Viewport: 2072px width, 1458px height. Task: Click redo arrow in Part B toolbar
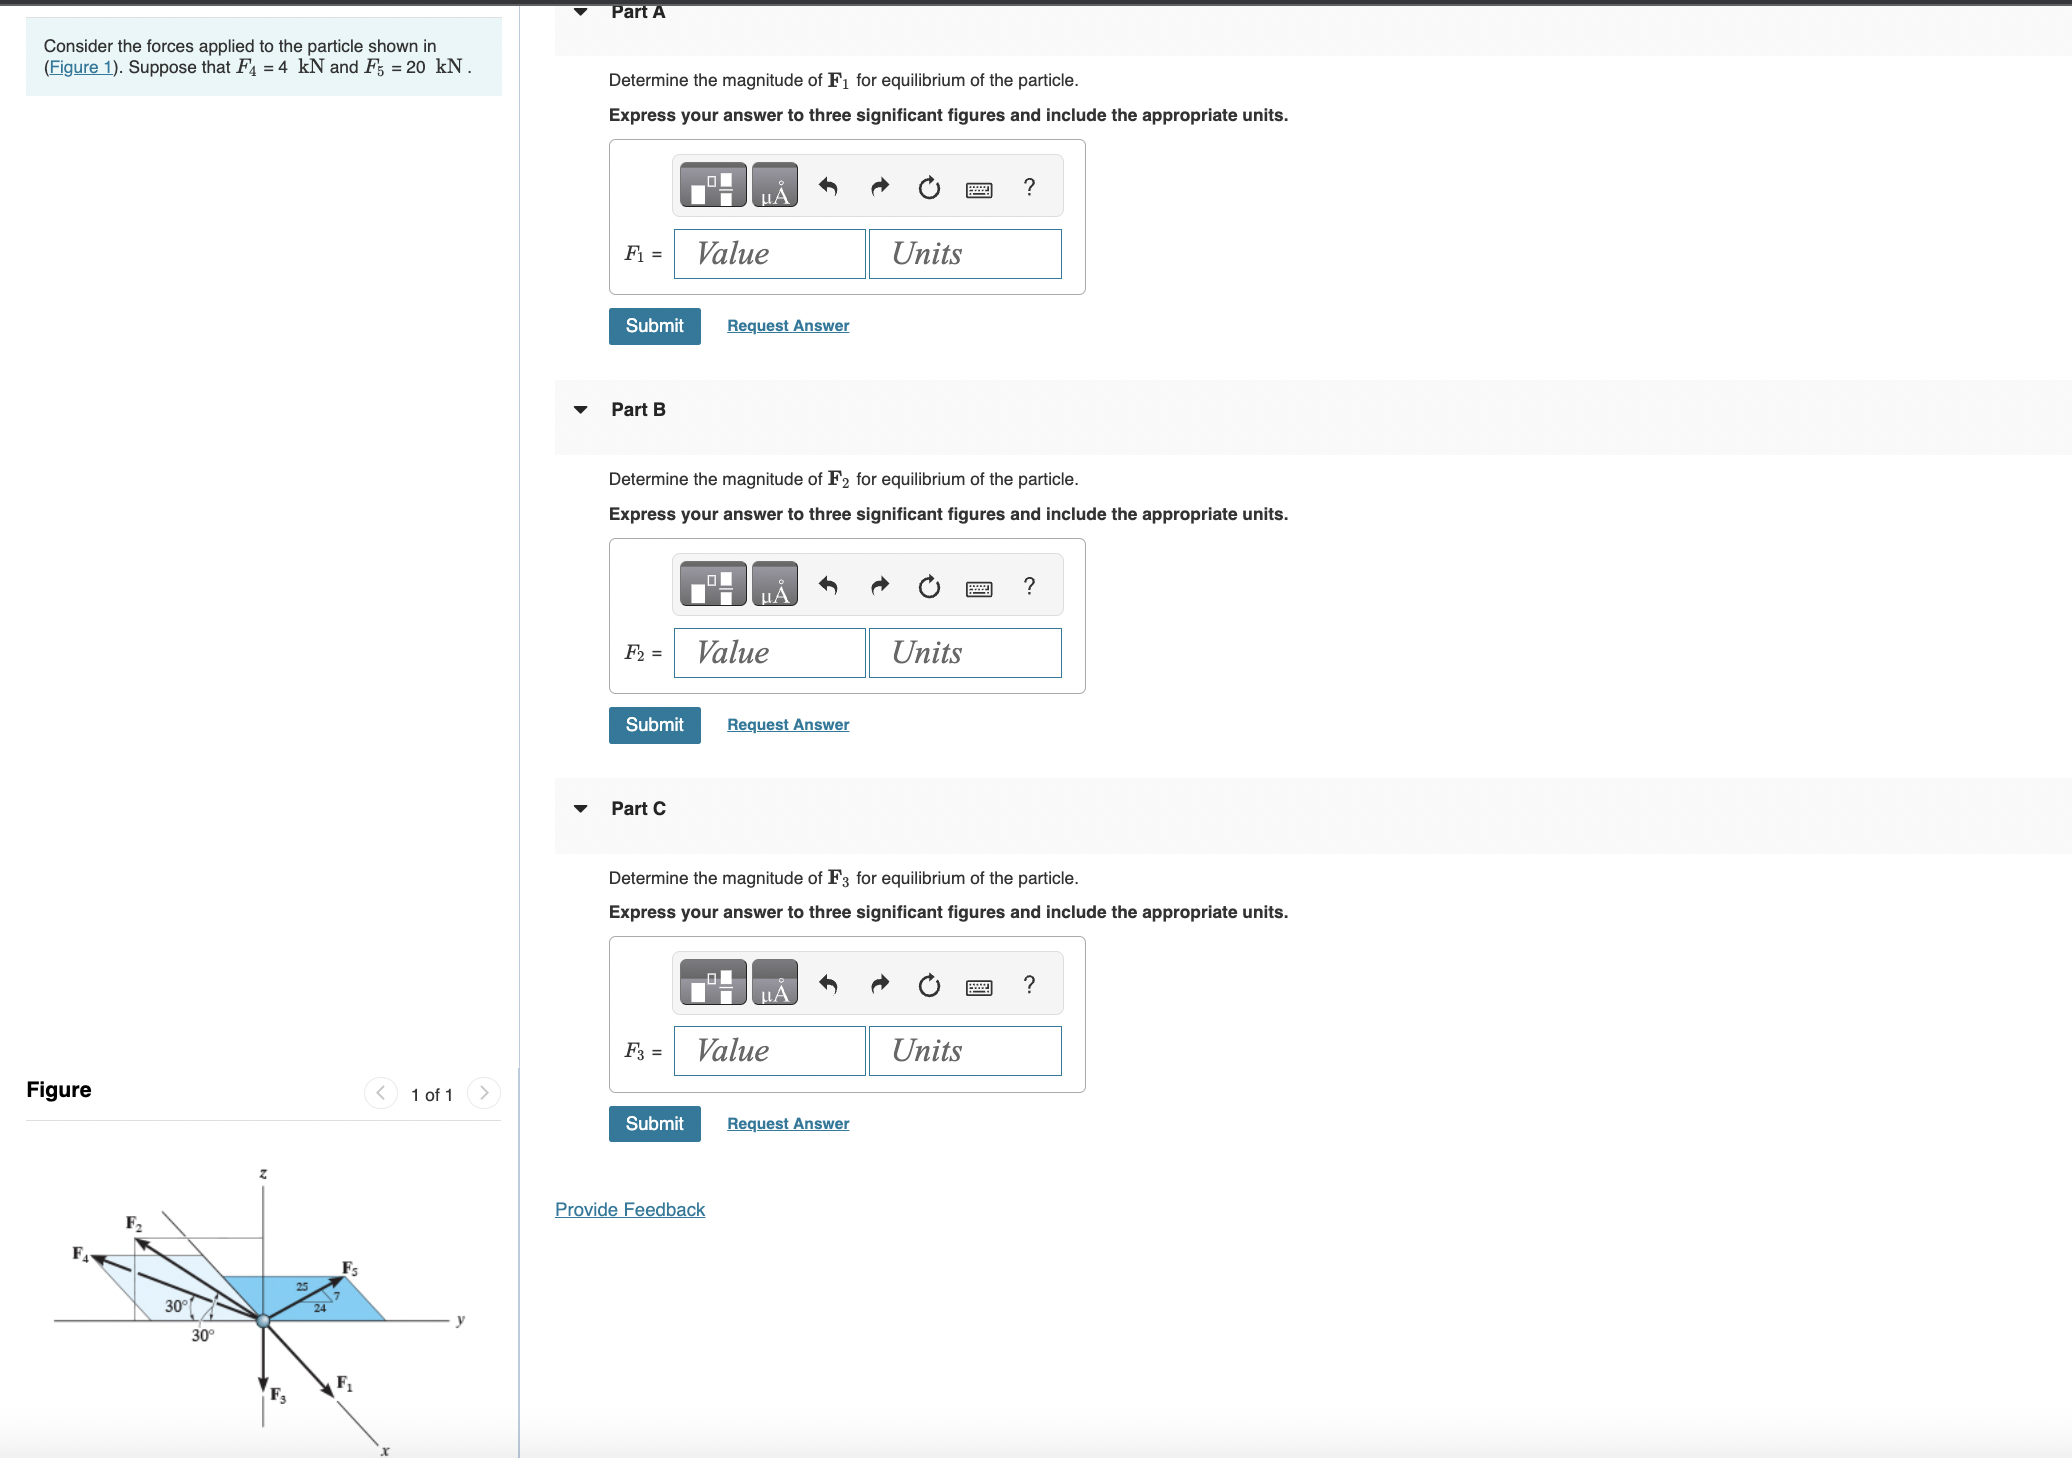click(879, 586)
